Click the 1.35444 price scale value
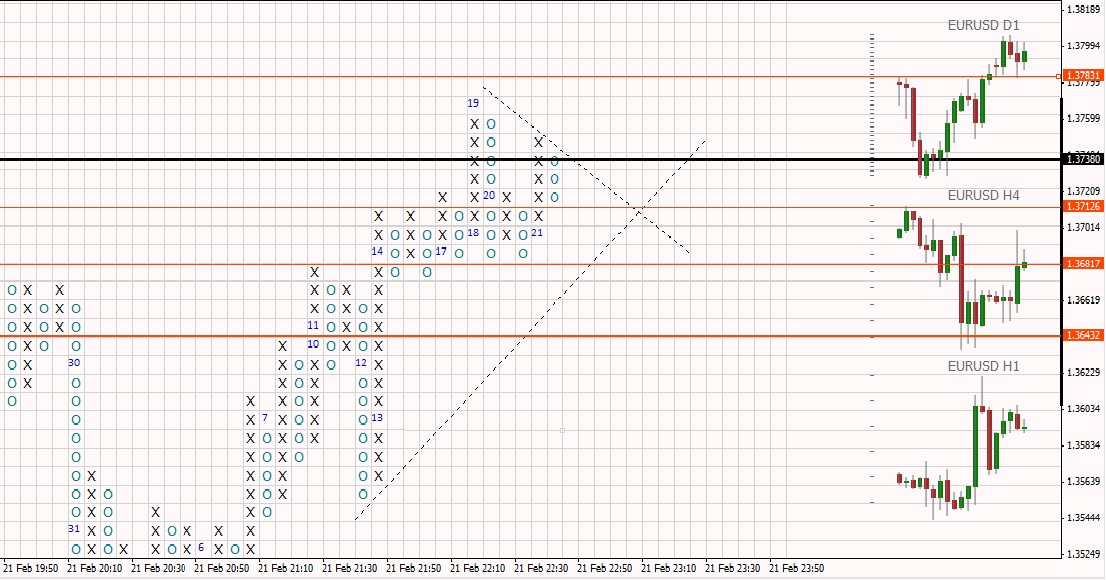Screen dimensions: 1106x580 (x=1084, y=518)
